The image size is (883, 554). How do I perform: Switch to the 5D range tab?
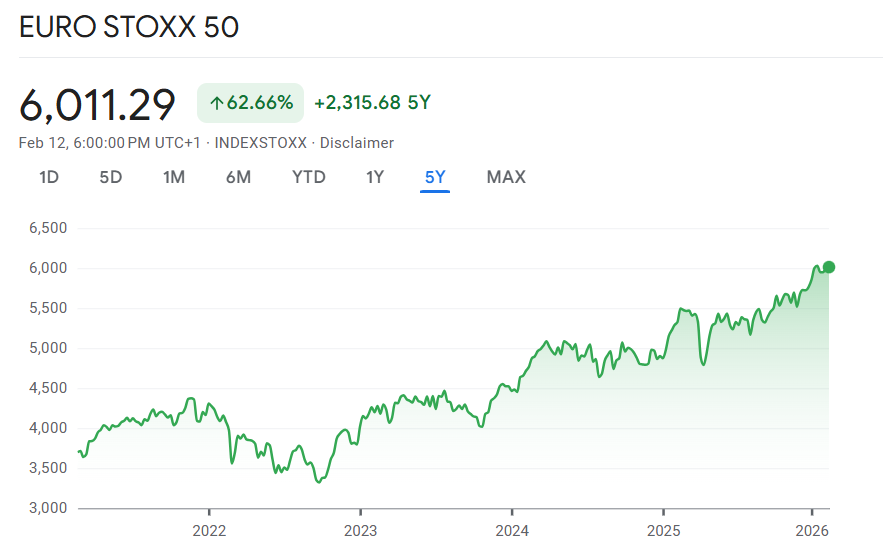pos(110,177)
